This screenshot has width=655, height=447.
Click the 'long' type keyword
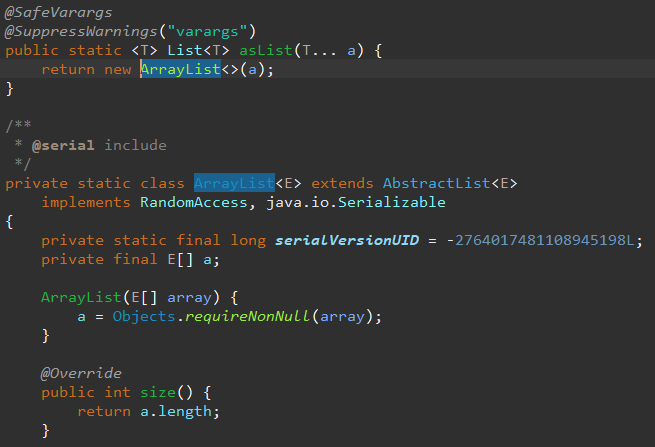coord(248,240)
